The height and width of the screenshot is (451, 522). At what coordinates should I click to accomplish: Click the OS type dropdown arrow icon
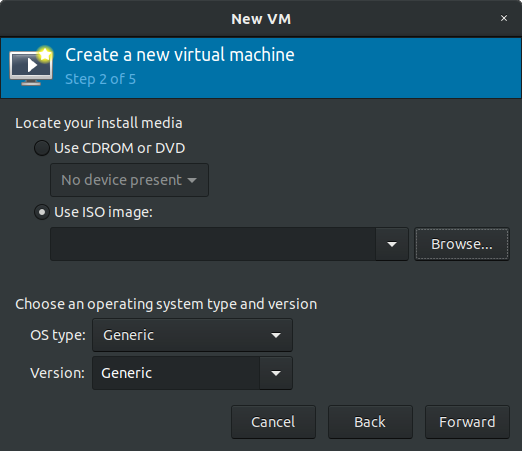(x=276, y=335)
